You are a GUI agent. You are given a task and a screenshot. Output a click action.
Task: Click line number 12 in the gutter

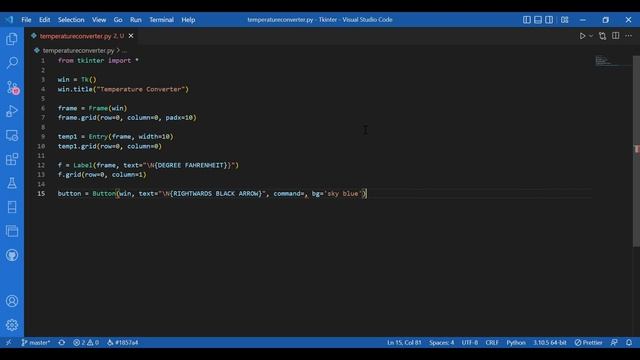[41, 165]
